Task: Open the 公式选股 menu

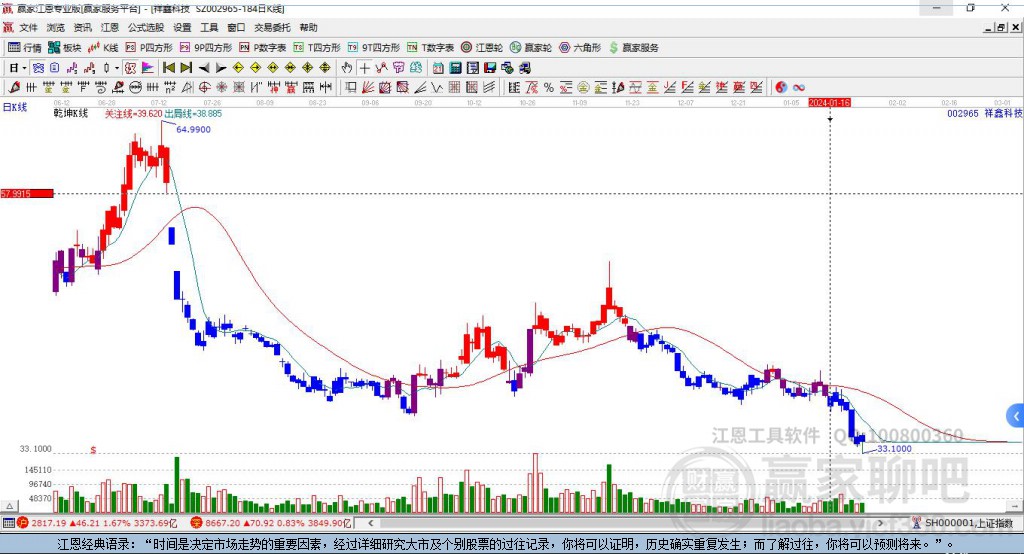Action: point(146,27)
